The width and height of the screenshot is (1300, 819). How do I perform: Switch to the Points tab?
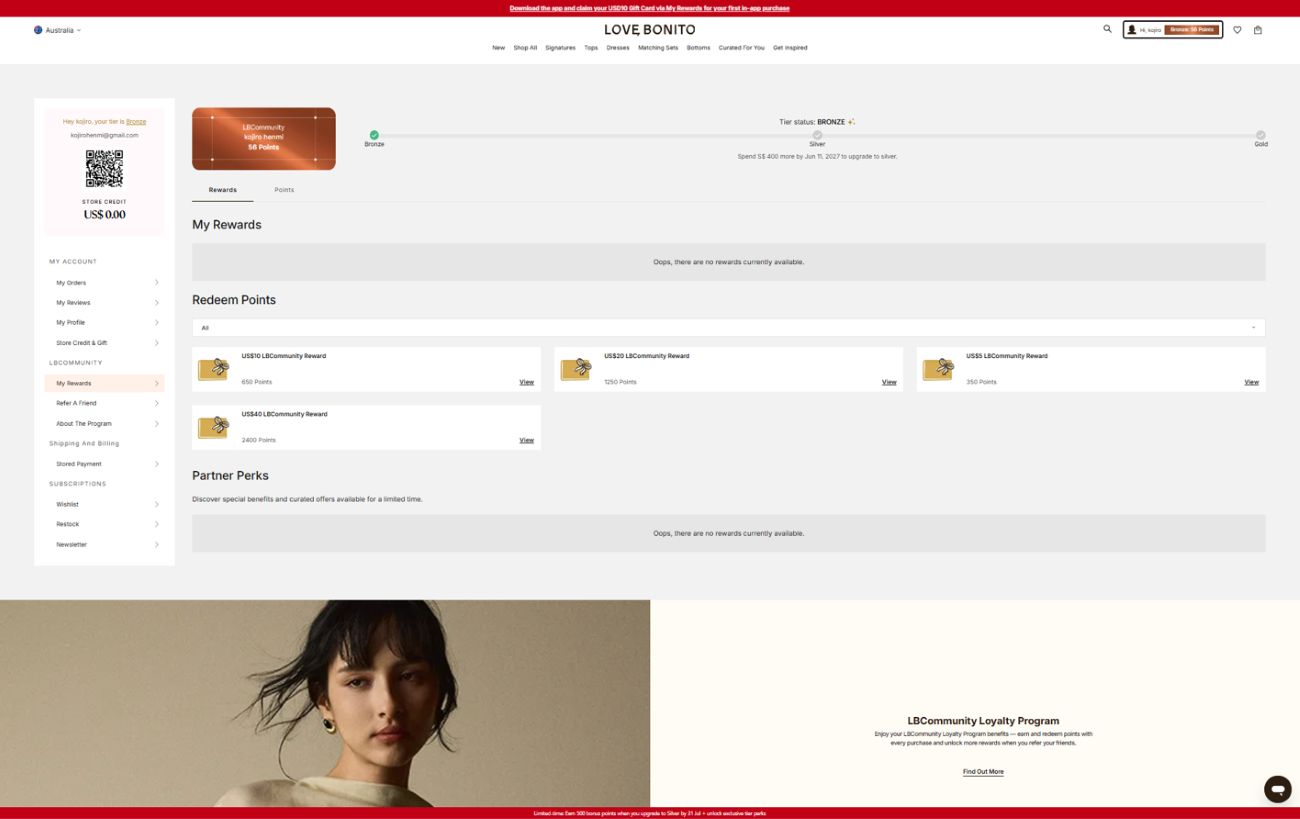(284, 190)
